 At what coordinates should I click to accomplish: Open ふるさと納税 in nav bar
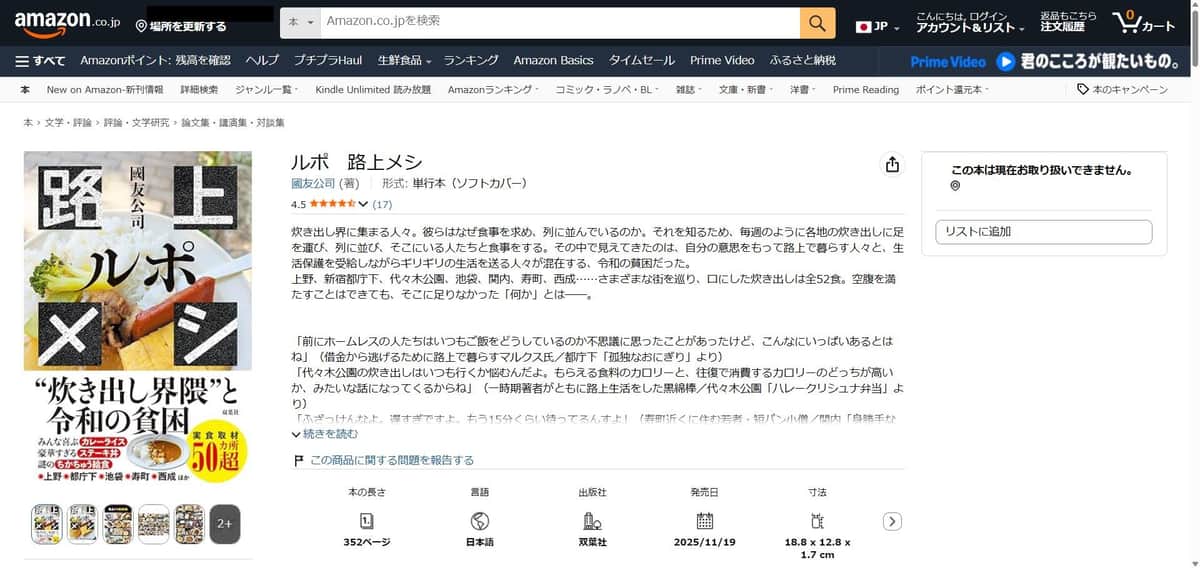pyautogui.click(x=803, y=60)
